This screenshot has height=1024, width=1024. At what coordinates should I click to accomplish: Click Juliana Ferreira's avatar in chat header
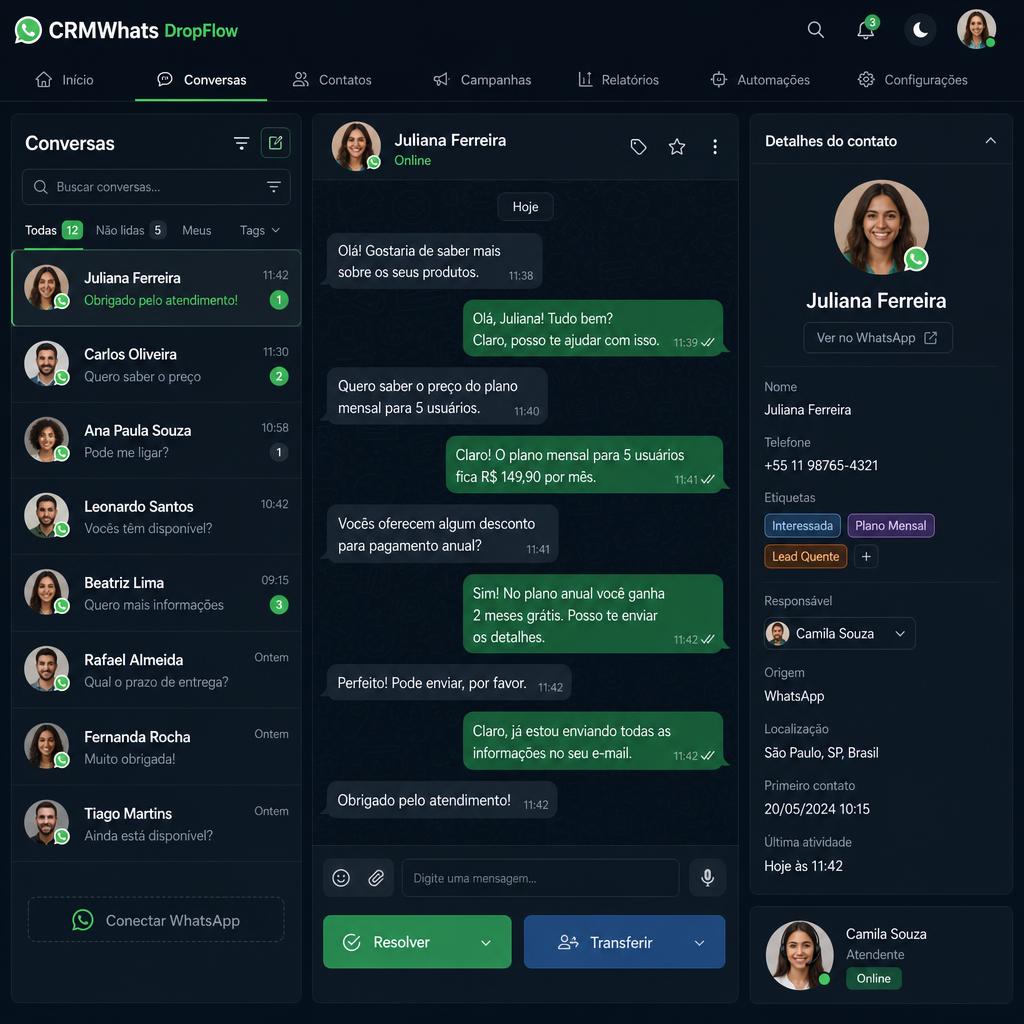click(356, 146)
